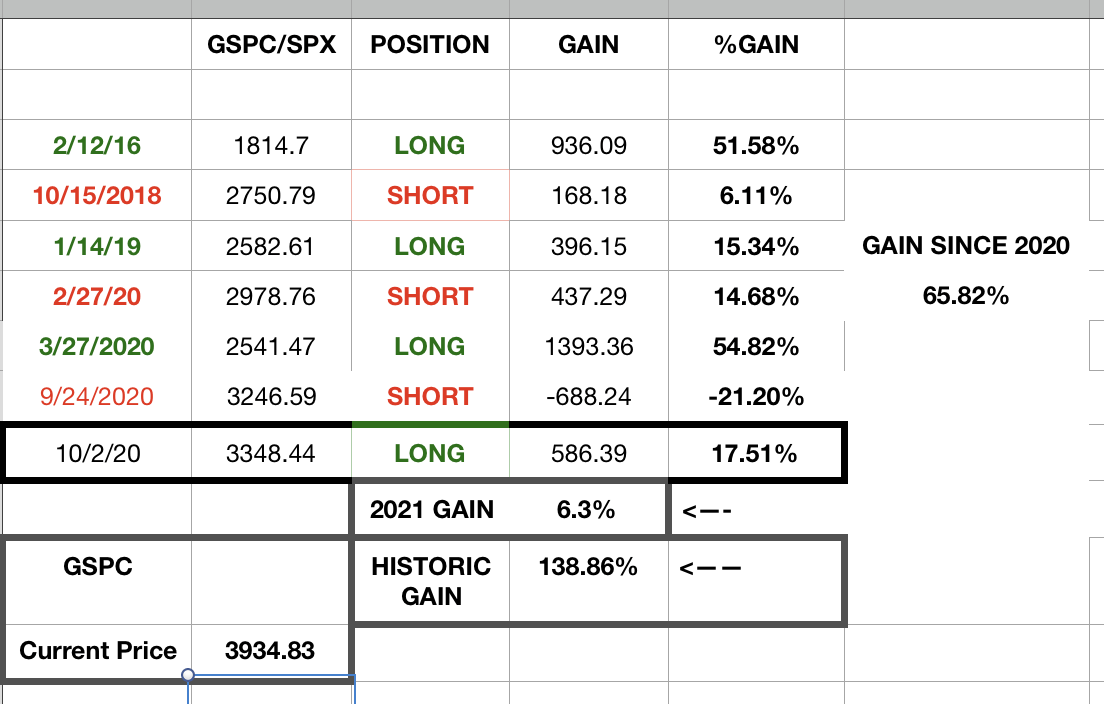Click the cell showing 2750.79

271,196
